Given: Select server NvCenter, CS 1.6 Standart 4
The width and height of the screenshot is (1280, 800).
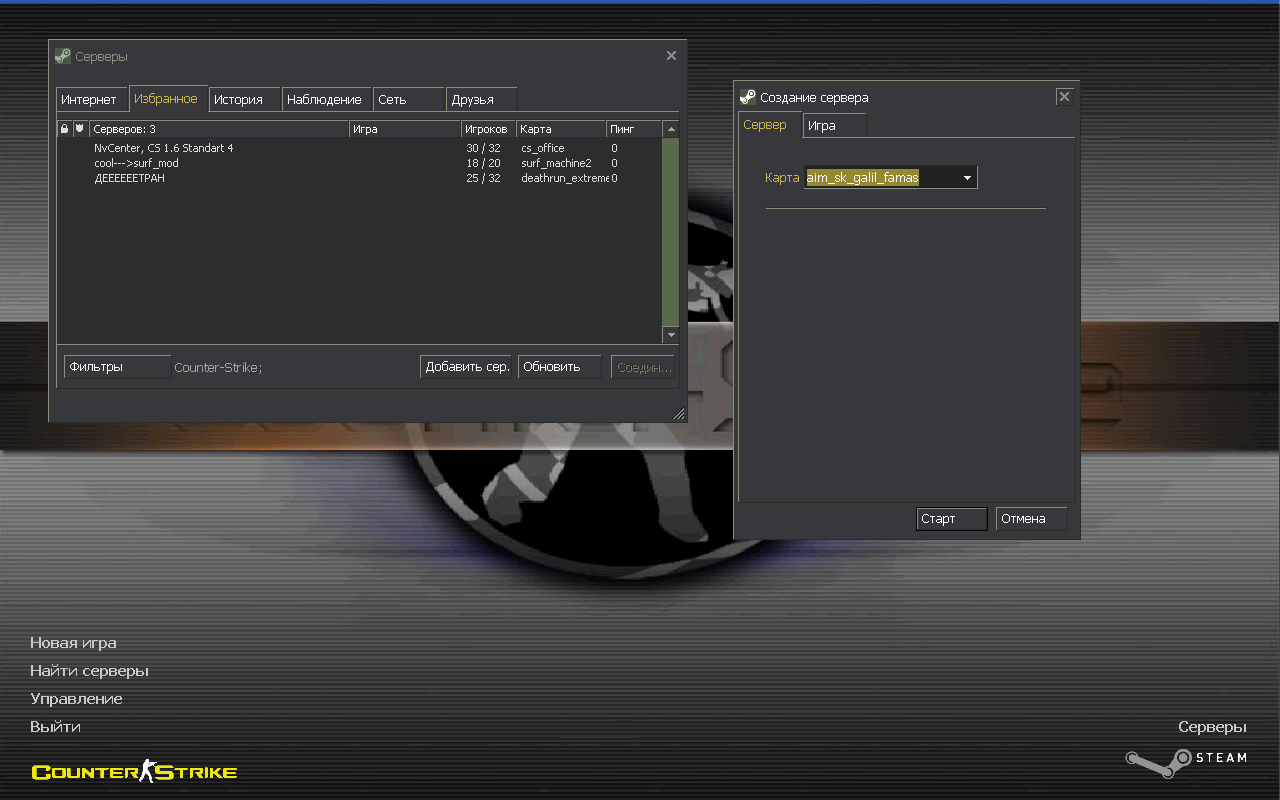Looking at the screenshot, I should 359,148.
